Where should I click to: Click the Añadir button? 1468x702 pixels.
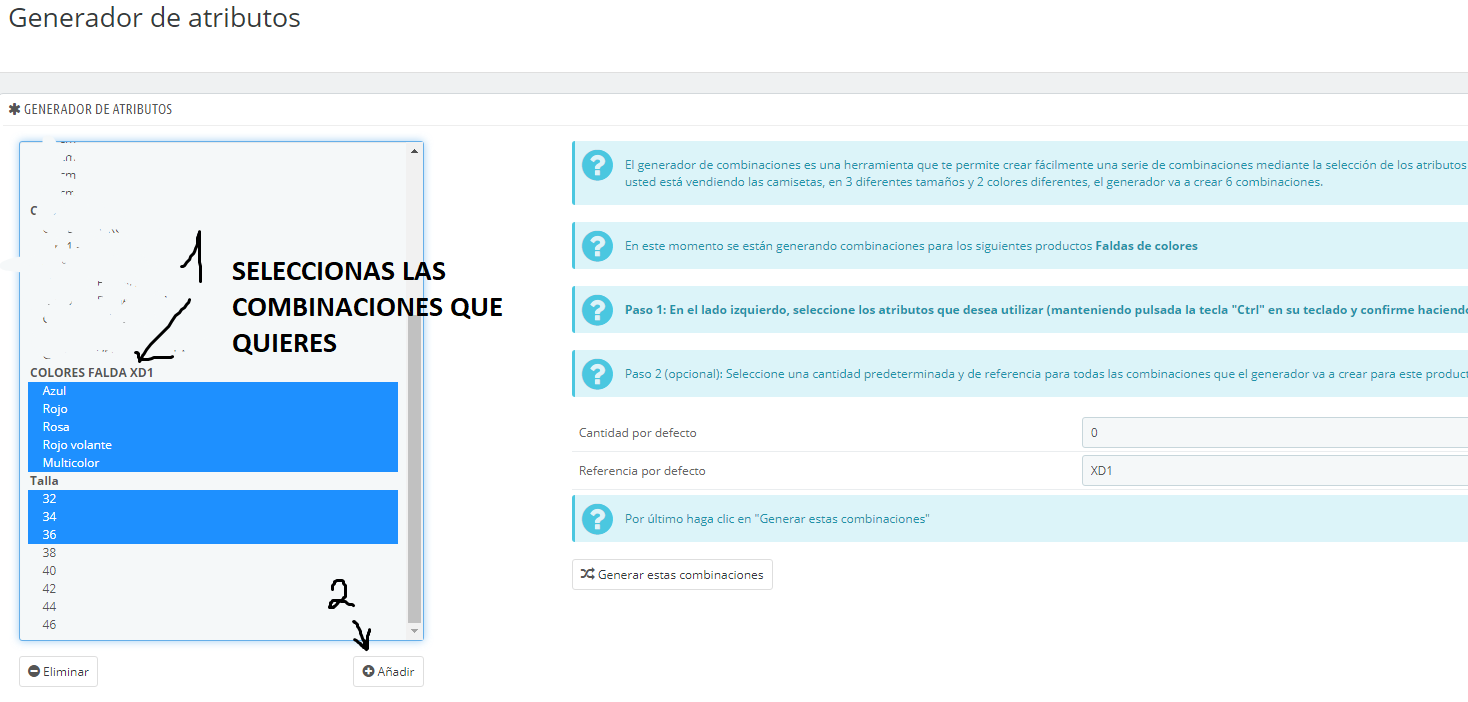(x=388, y=672)
